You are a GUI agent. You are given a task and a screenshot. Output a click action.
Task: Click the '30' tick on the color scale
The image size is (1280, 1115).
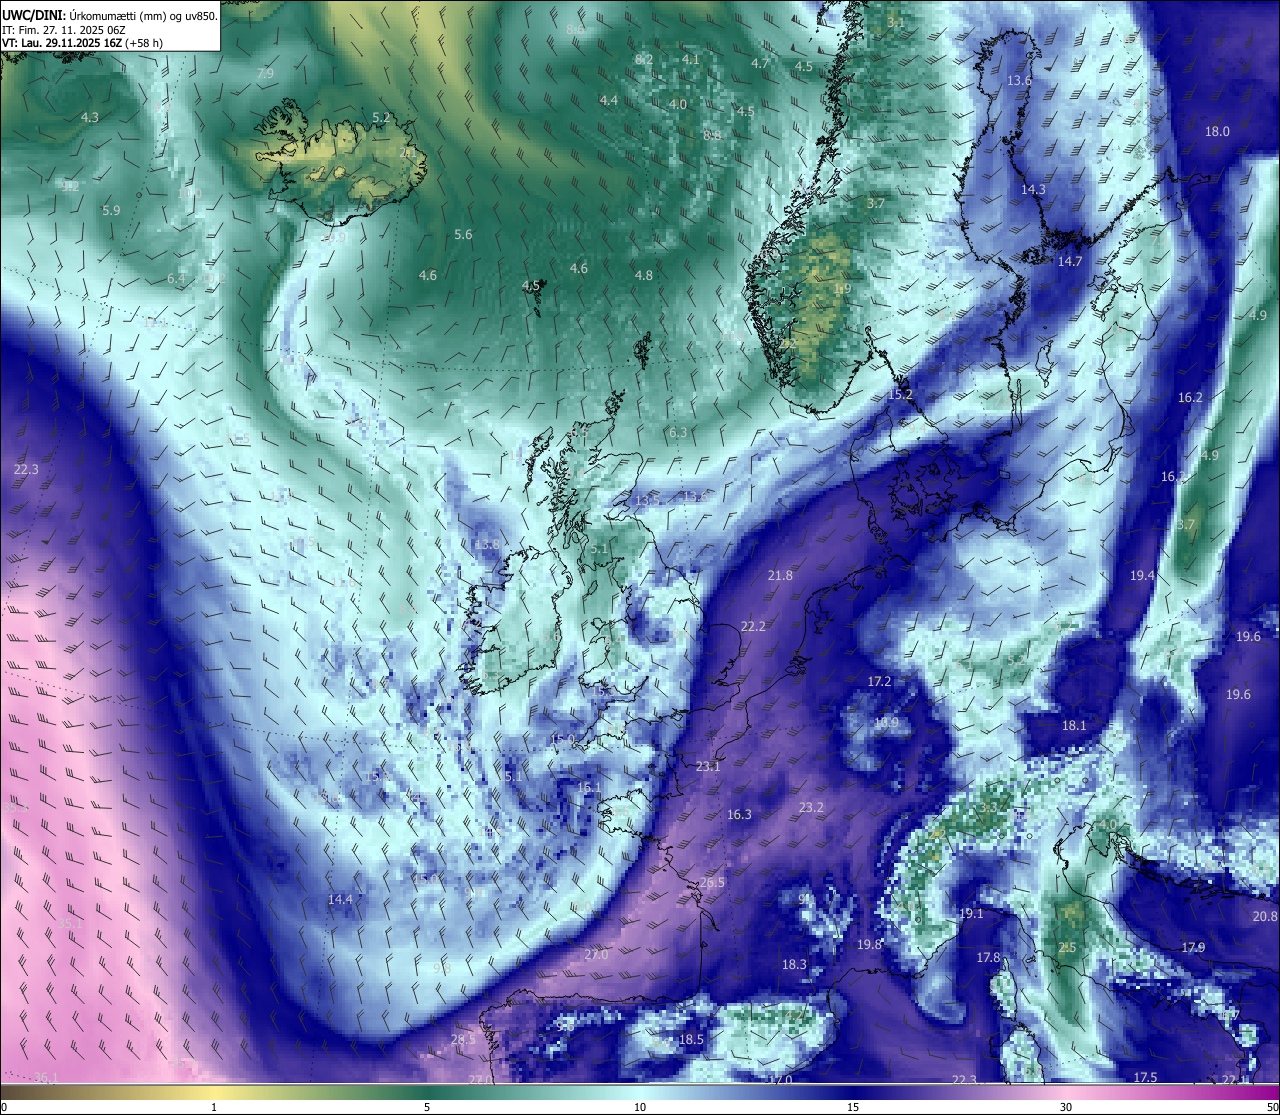tap(1066, 1107)
